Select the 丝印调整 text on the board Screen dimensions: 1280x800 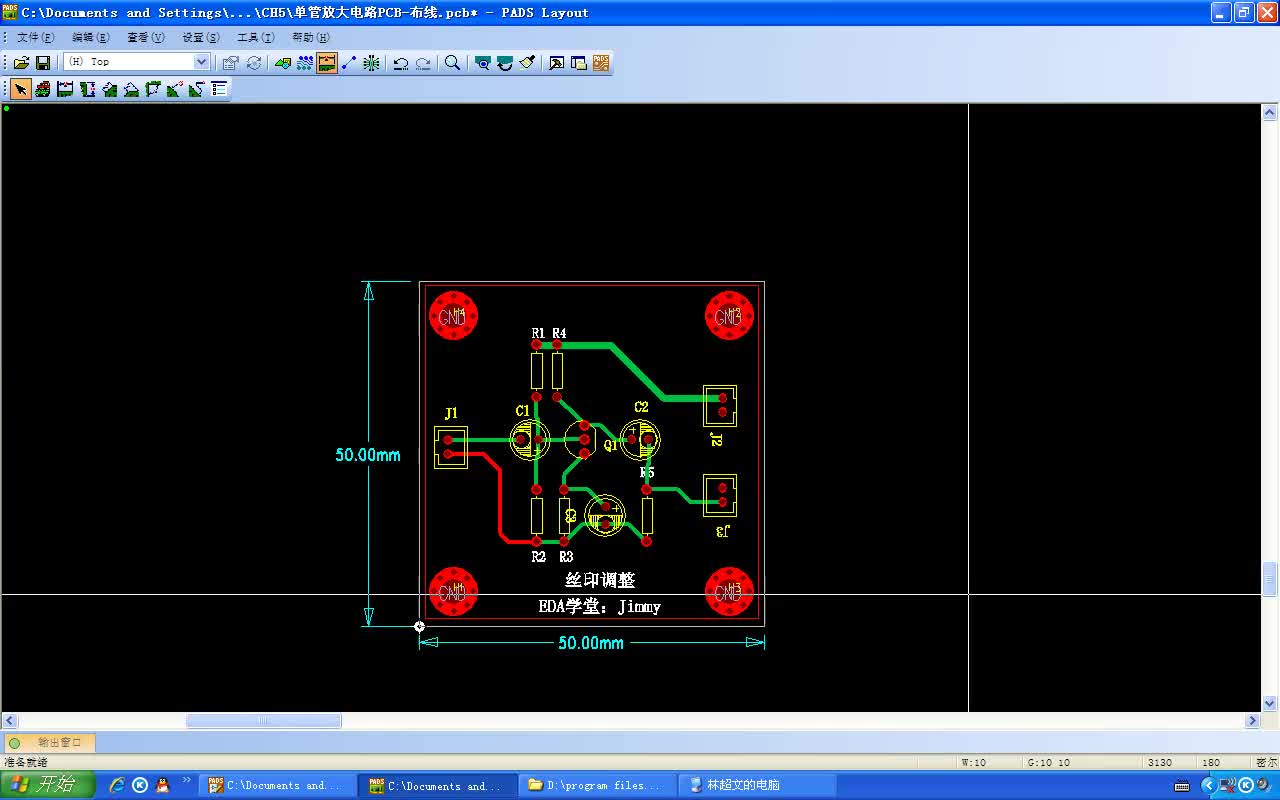pyautogui.click(x=600, y=580)
